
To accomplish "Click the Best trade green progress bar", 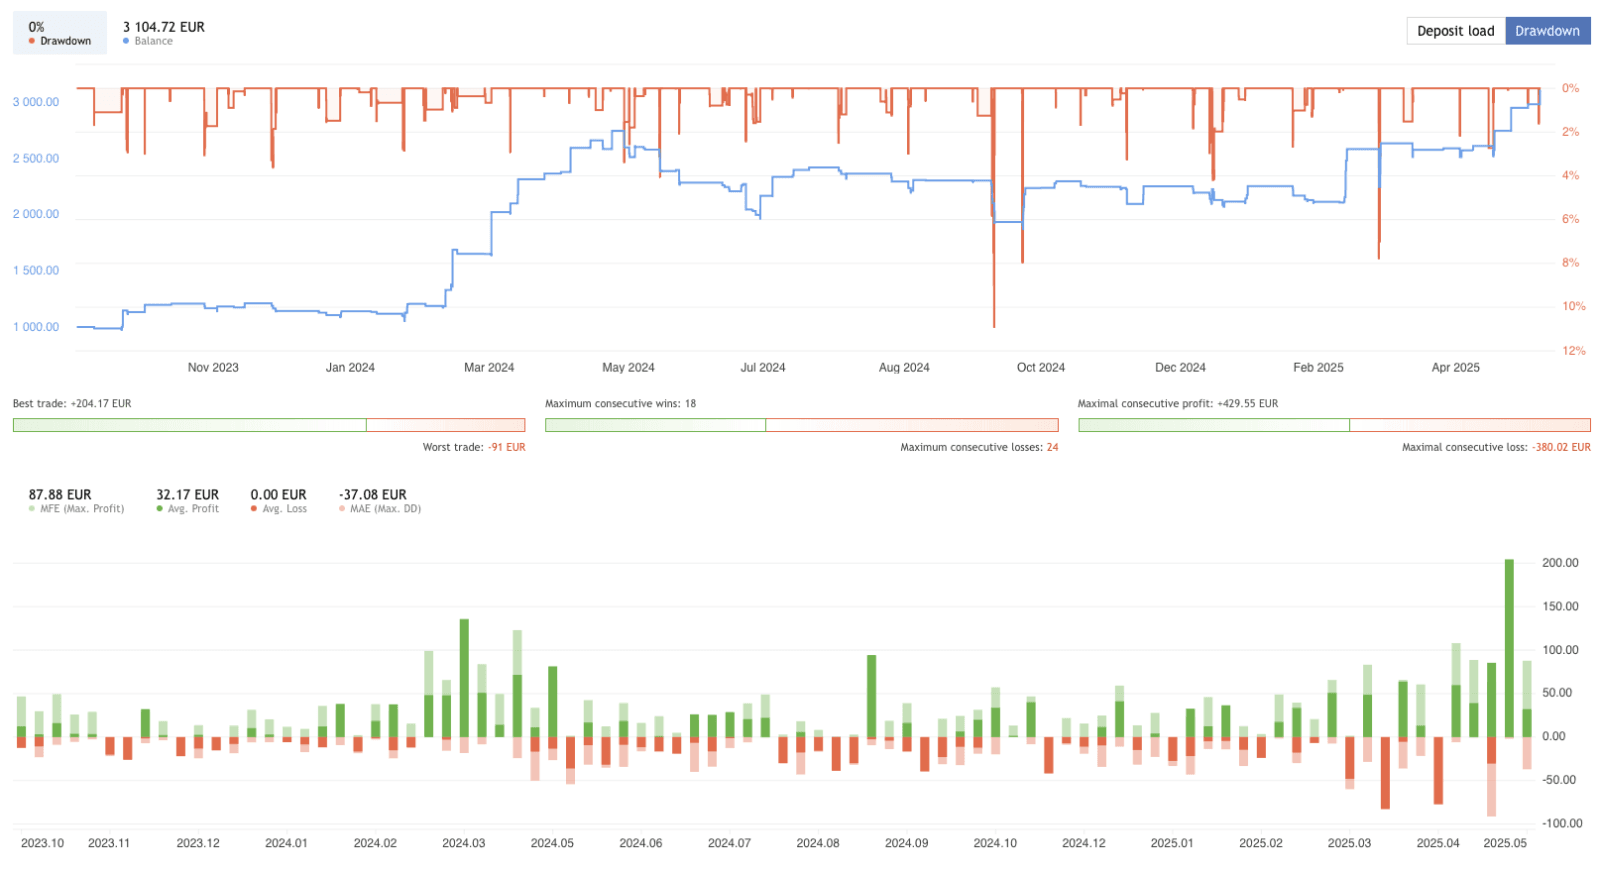I will [x=190, y=425].
